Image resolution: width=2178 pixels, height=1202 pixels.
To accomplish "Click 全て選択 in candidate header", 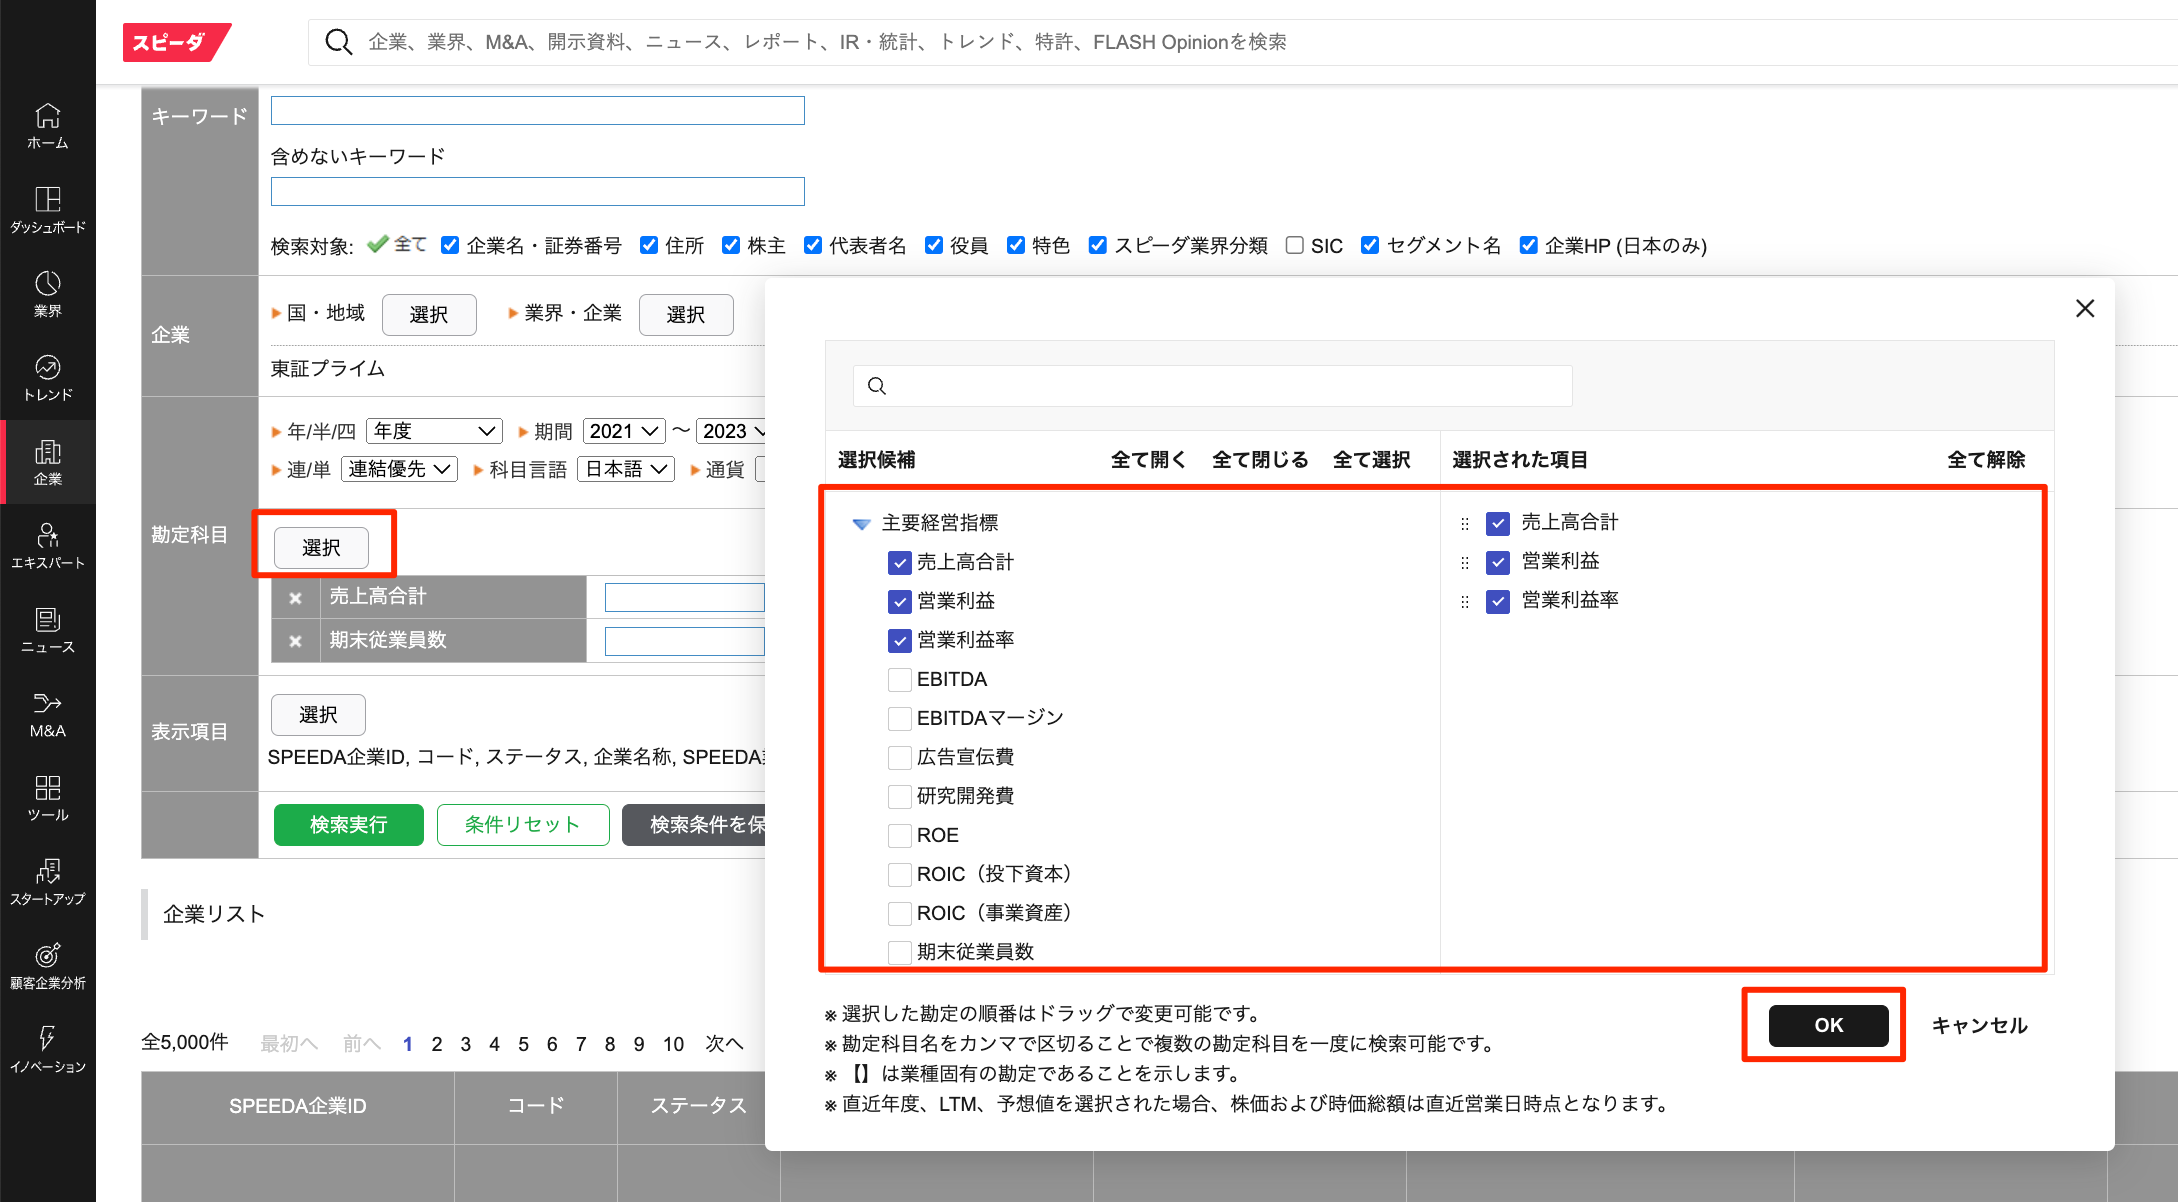I will (x=1371, y=460).
